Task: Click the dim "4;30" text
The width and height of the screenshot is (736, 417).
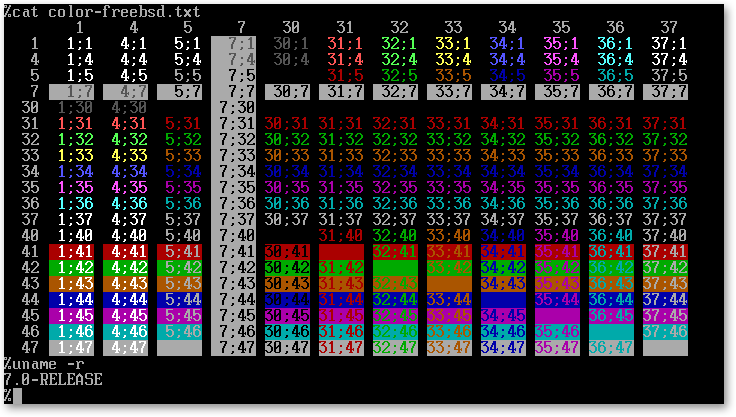Action: click(130, 108)
